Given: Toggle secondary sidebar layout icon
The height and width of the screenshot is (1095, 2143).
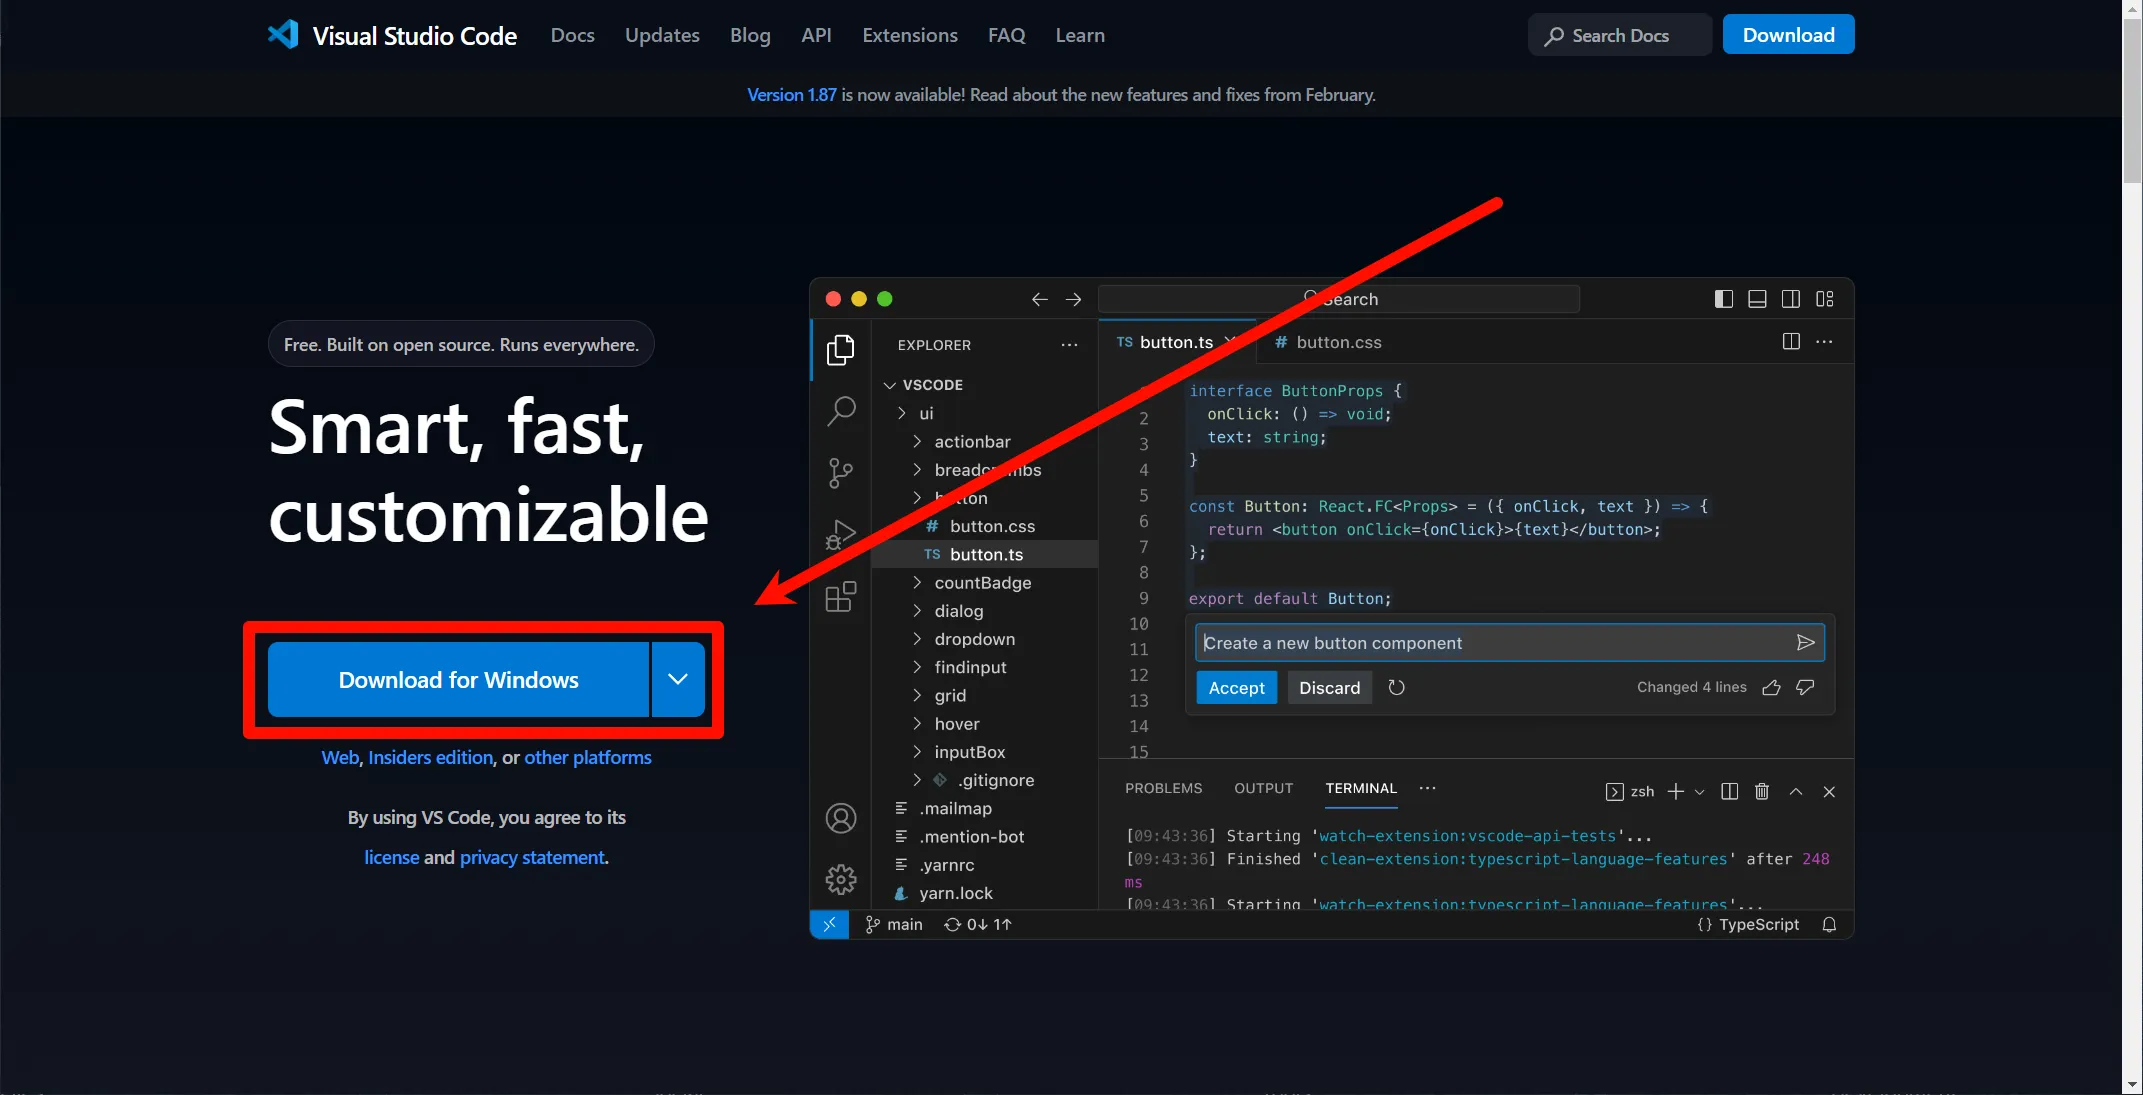Looking at the screenshot, I should [1791, 299].
